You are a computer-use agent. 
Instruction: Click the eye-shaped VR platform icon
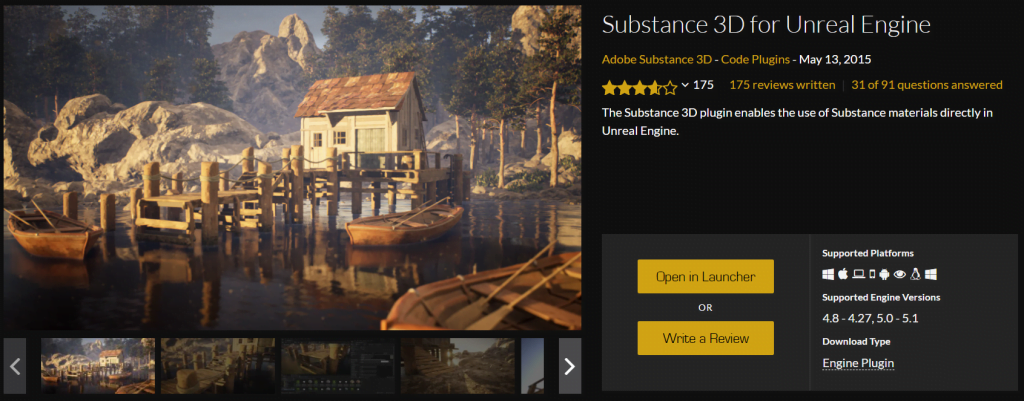[x=900, y=274]
